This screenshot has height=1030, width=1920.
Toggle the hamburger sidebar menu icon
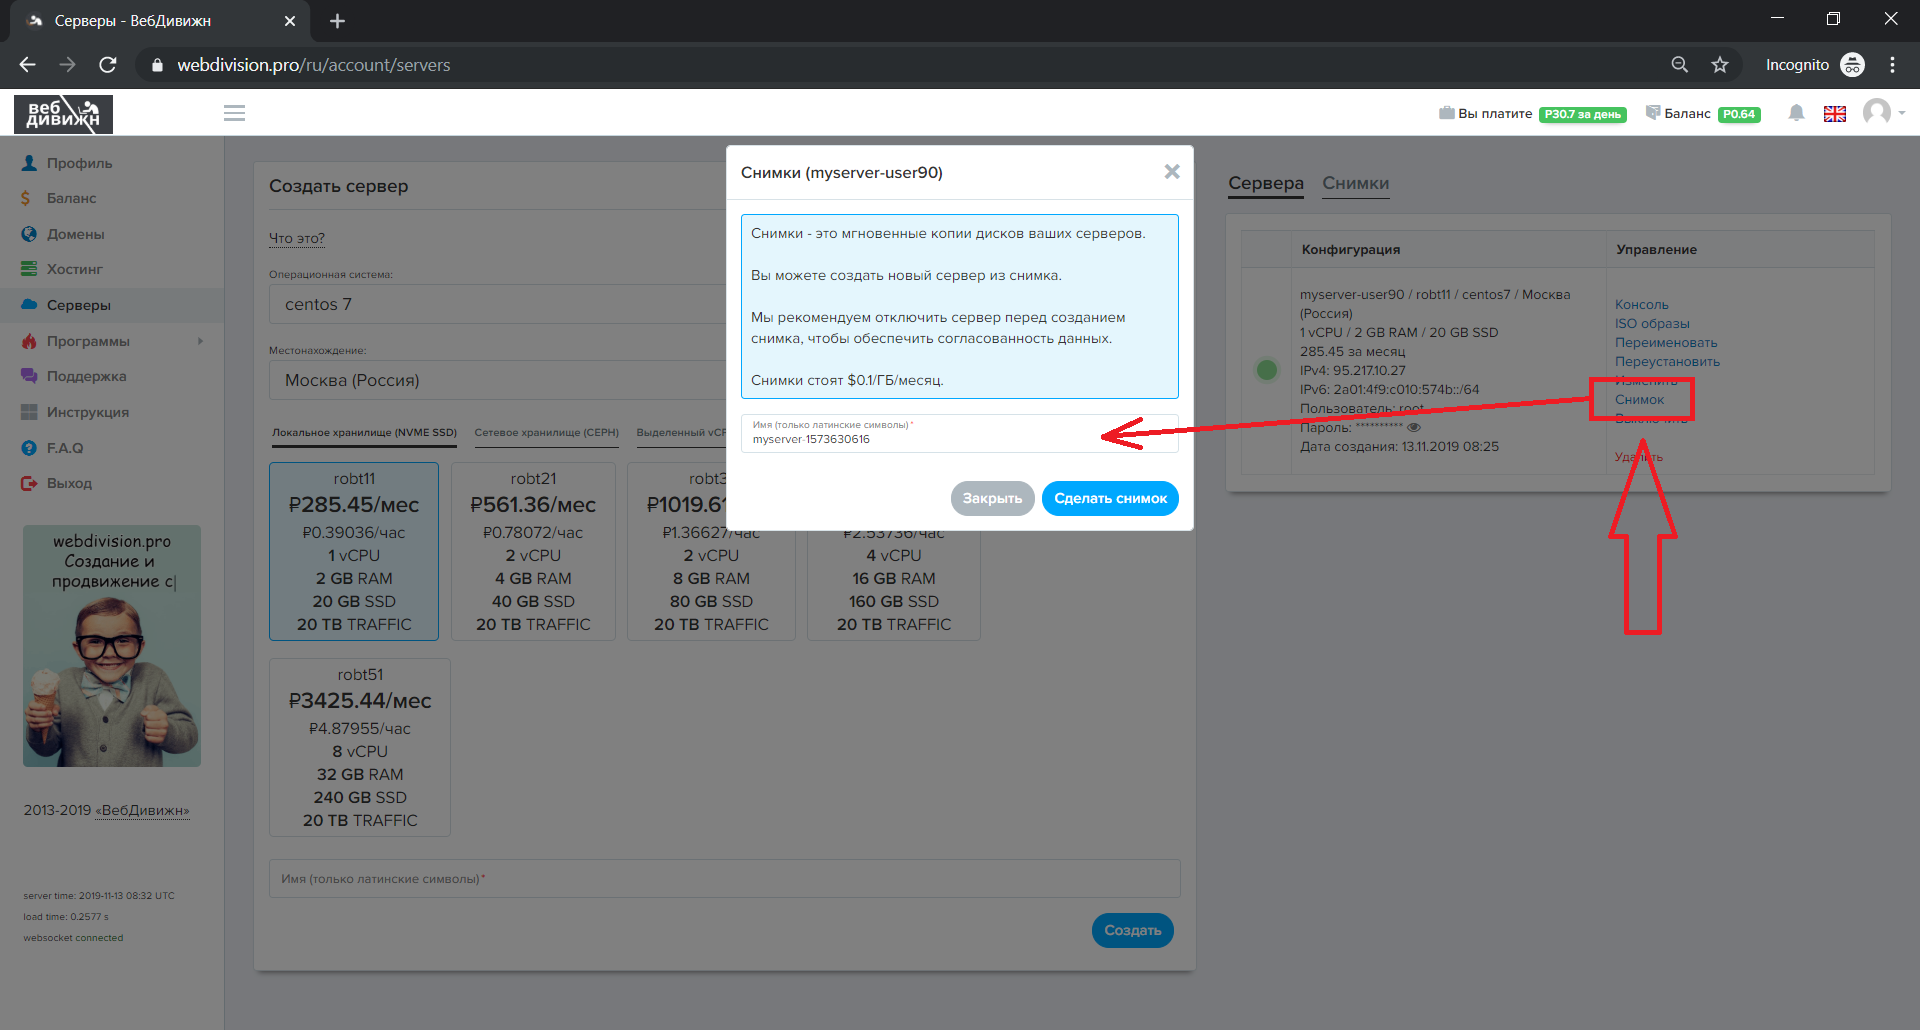(234, 113)
